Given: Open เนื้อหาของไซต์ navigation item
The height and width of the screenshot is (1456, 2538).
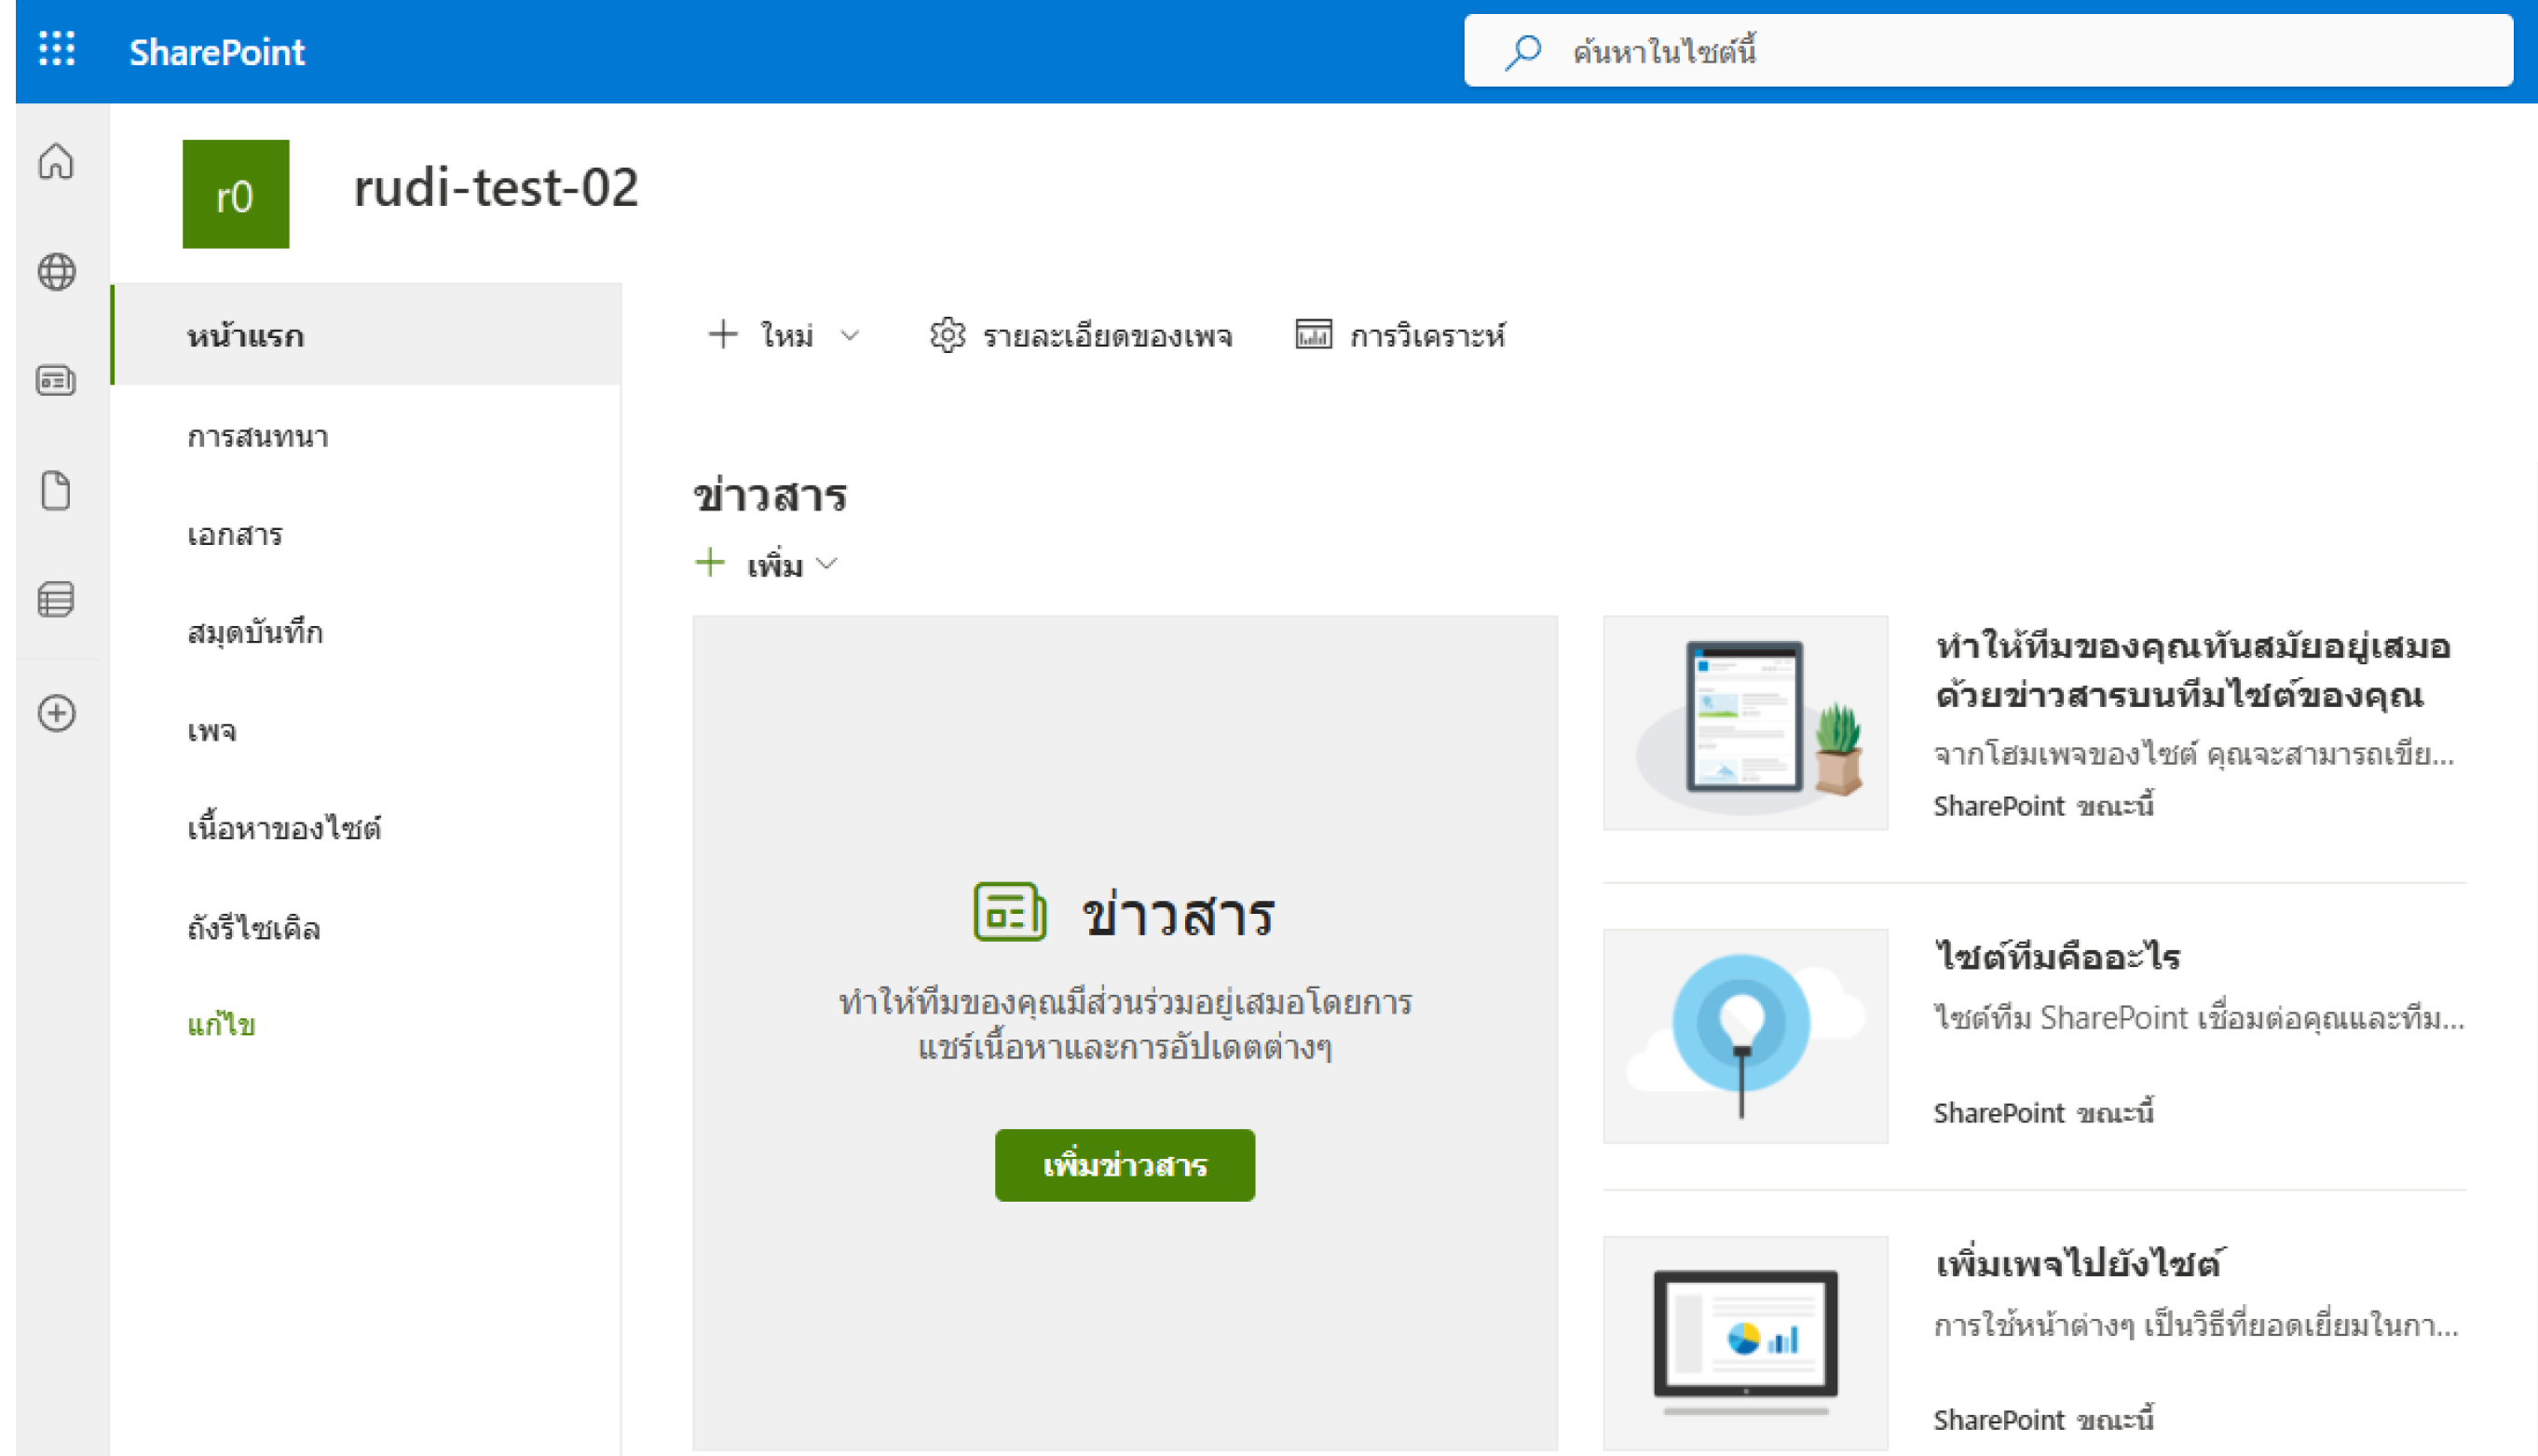Looking at the screenshot, I should coord(284,829).
